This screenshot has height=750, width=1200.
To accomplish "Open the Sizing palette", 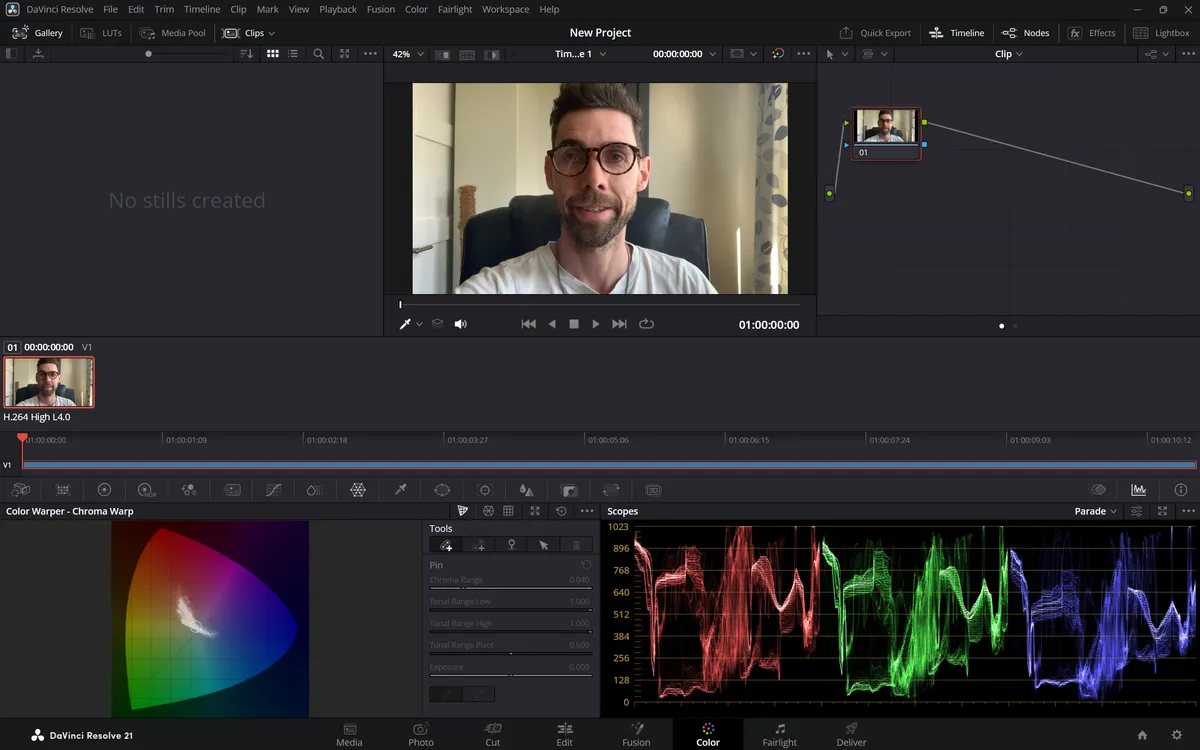I will click(611, 490).
